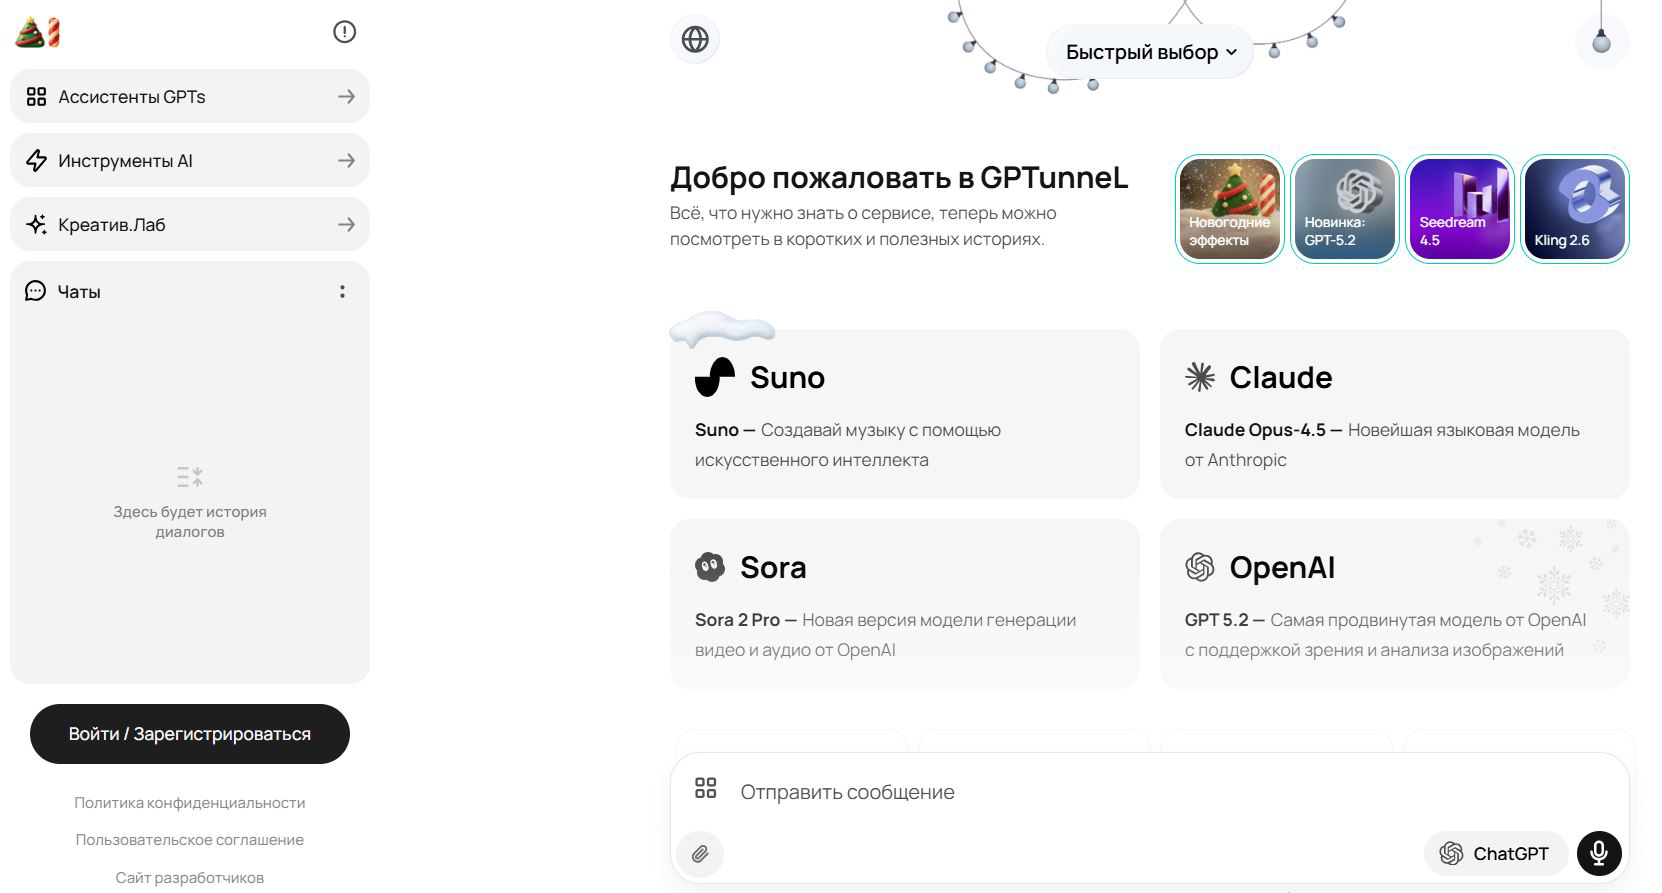Viewport: 1662px width, 893px height.
Task: Open the Инструменты AI section
Action: tap(190, 160)
